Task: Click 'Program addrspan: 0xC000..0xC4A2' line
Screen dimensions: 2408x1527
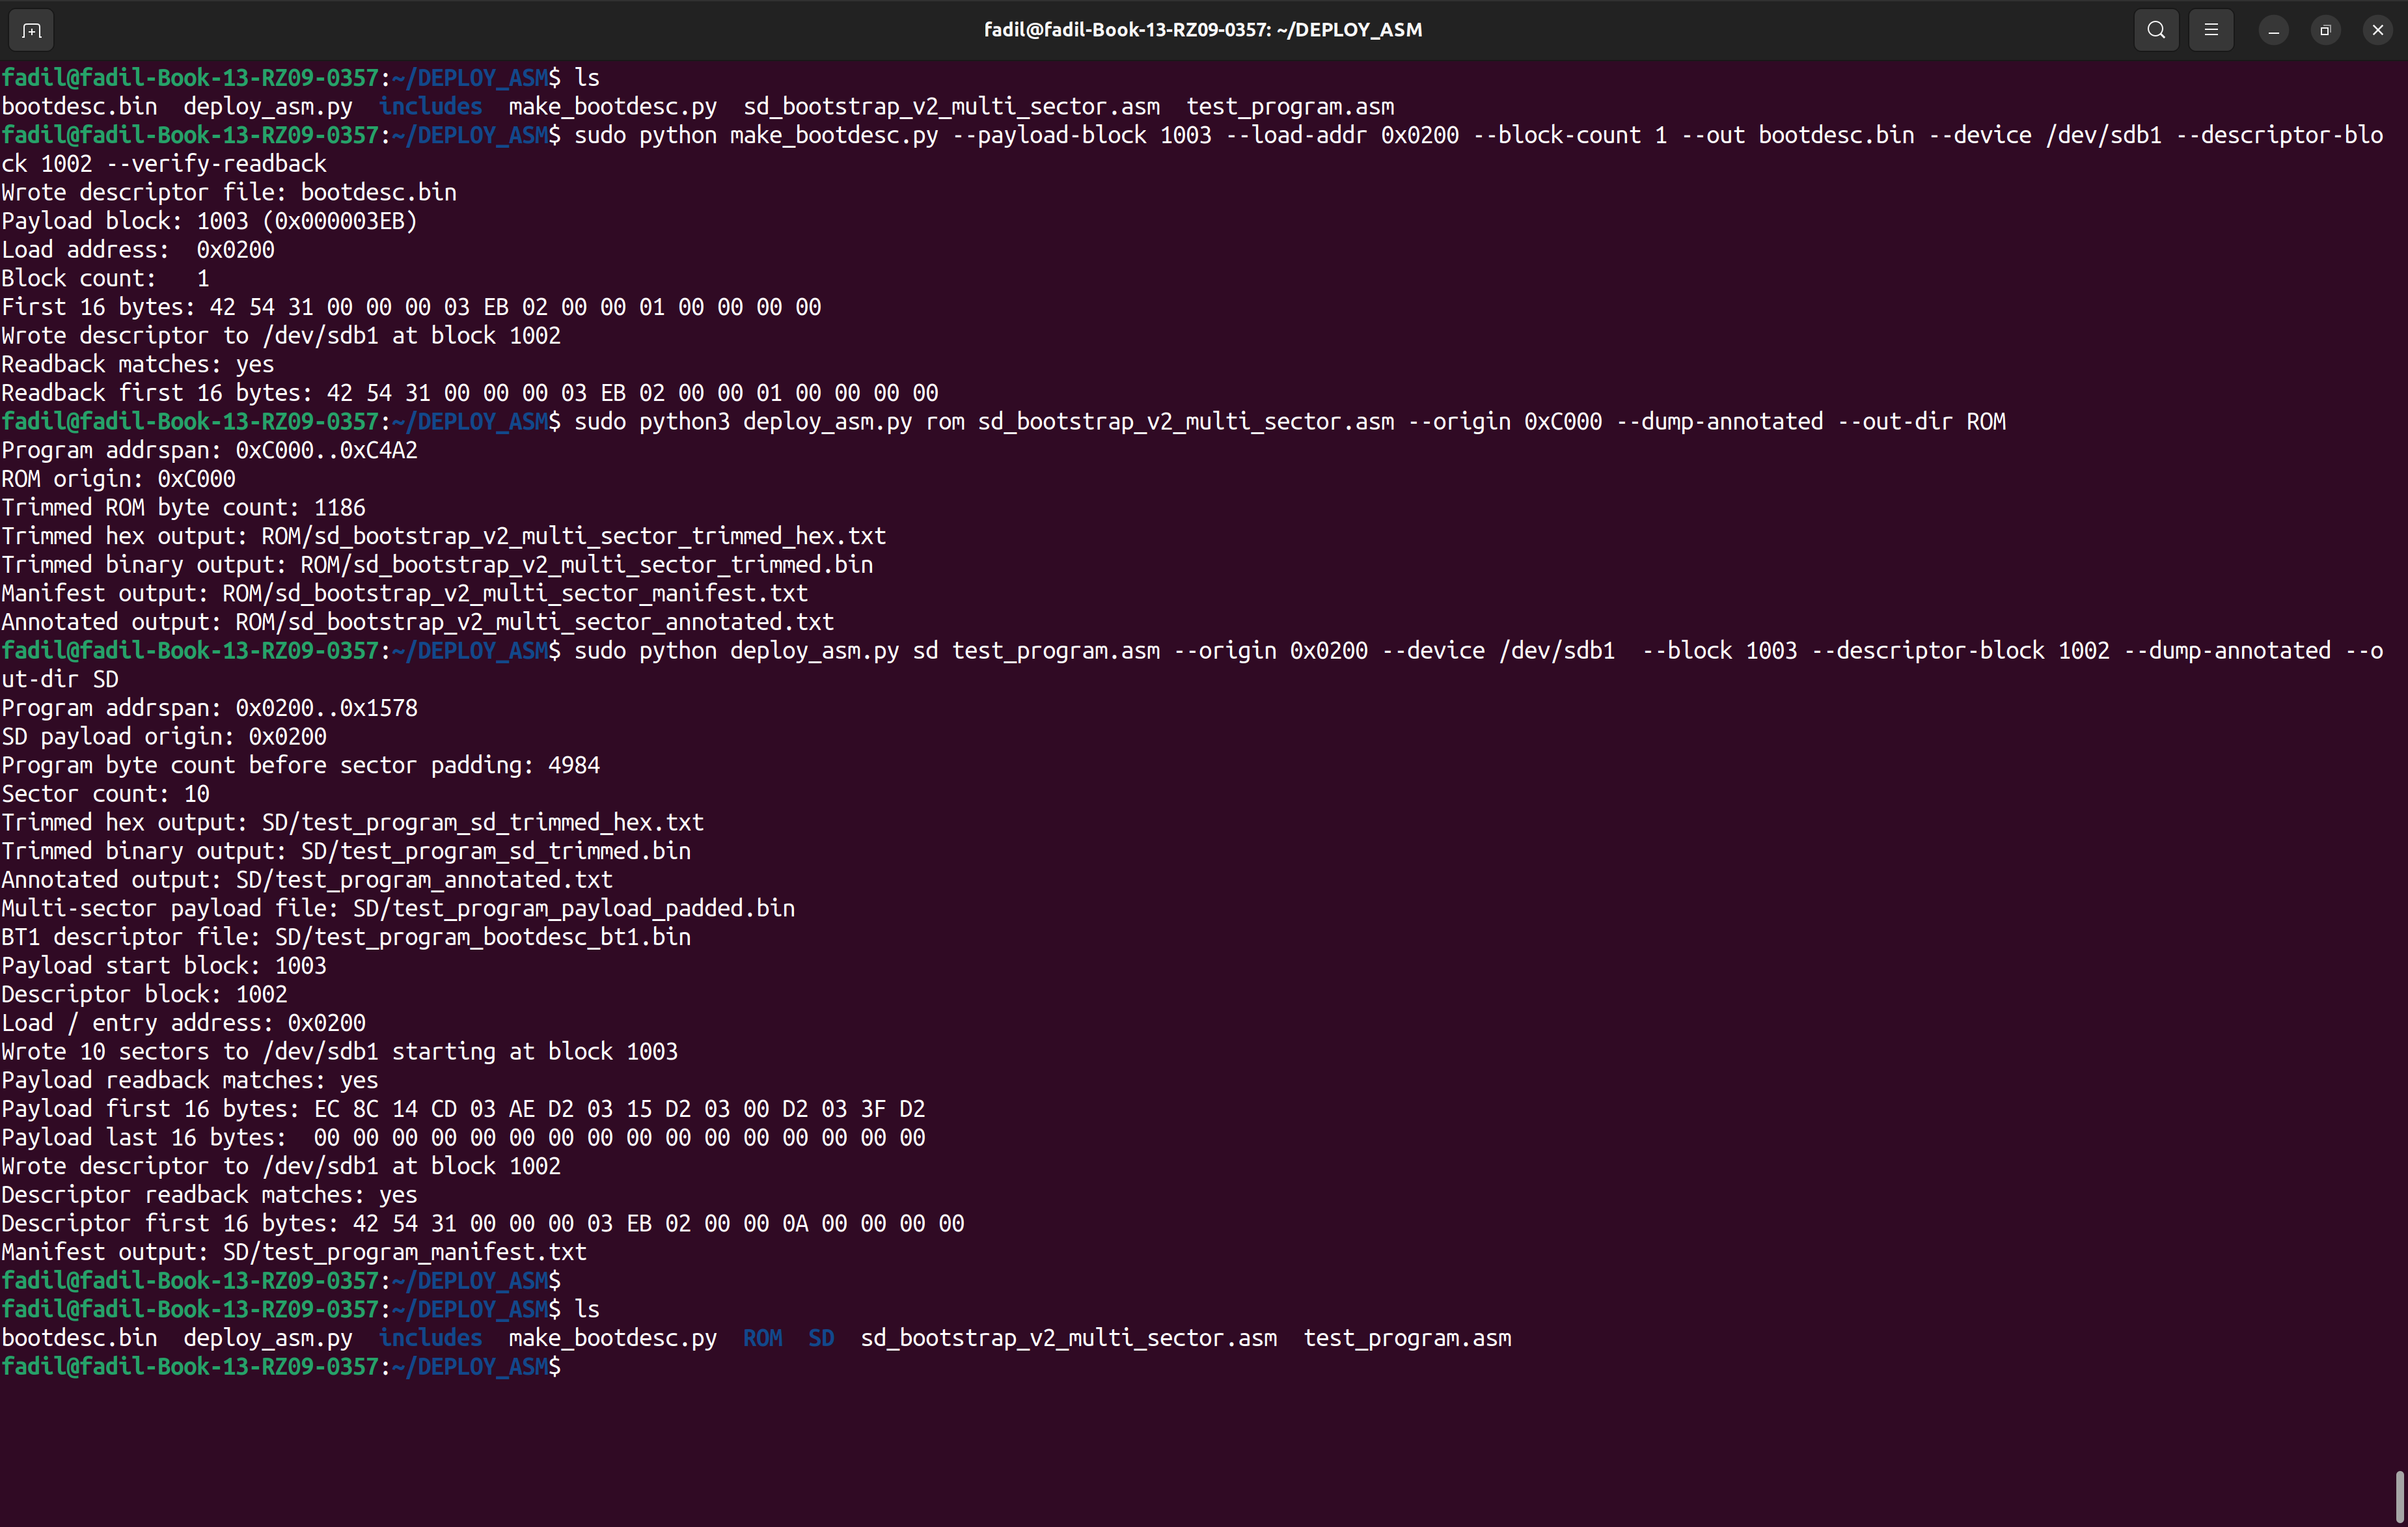Action: click(x=209, y=450)
